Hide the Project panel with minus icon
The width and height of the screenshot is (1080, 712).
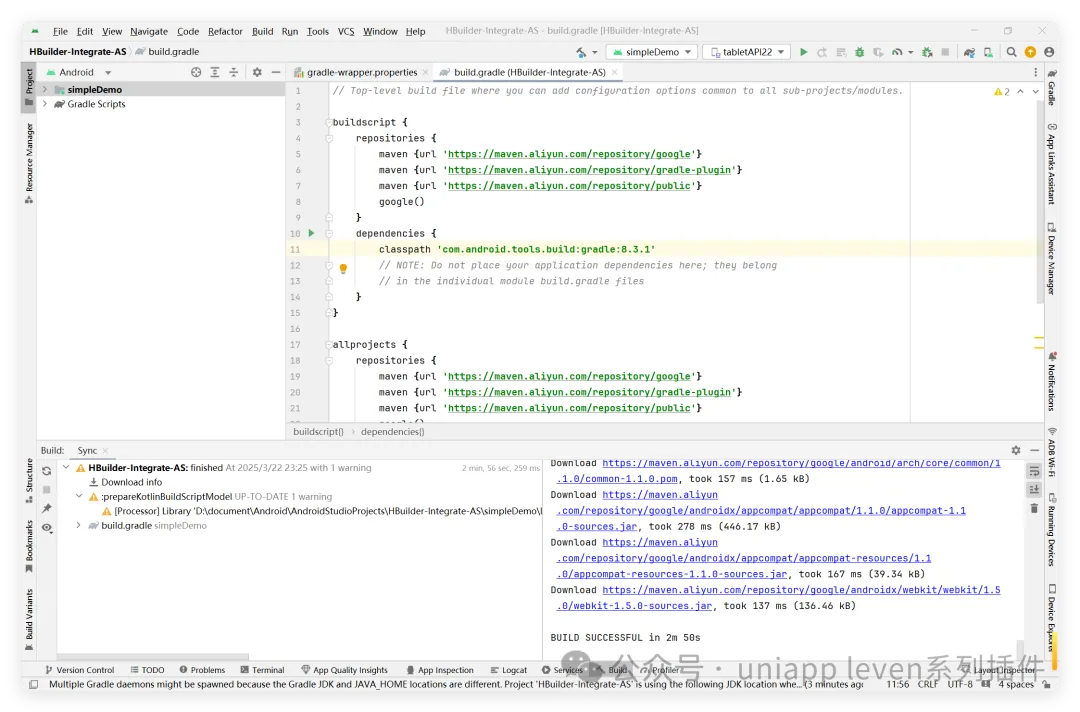(276, 72)
